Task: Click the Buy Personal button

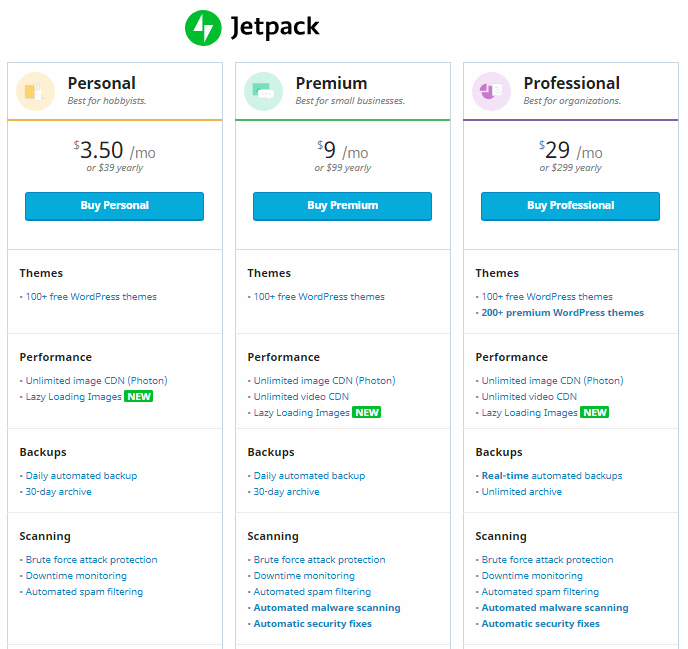Action: pyautogui.click(x=115, y=206)
